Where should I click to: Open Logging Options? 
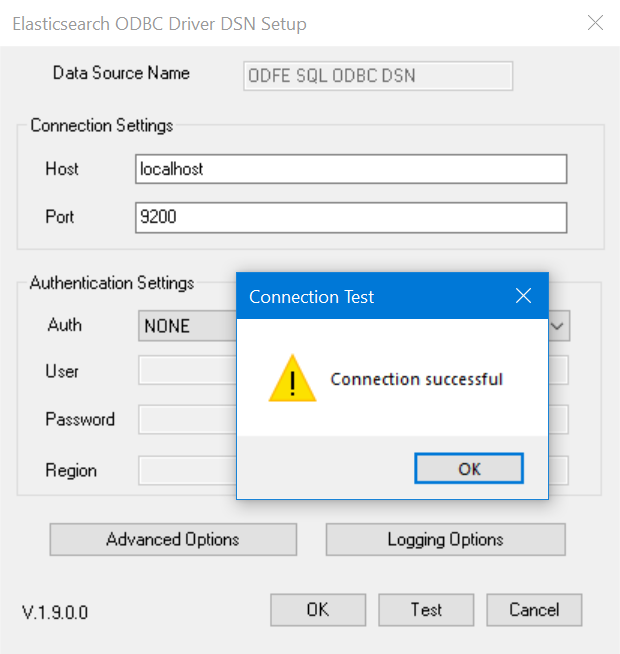(446, 539)
